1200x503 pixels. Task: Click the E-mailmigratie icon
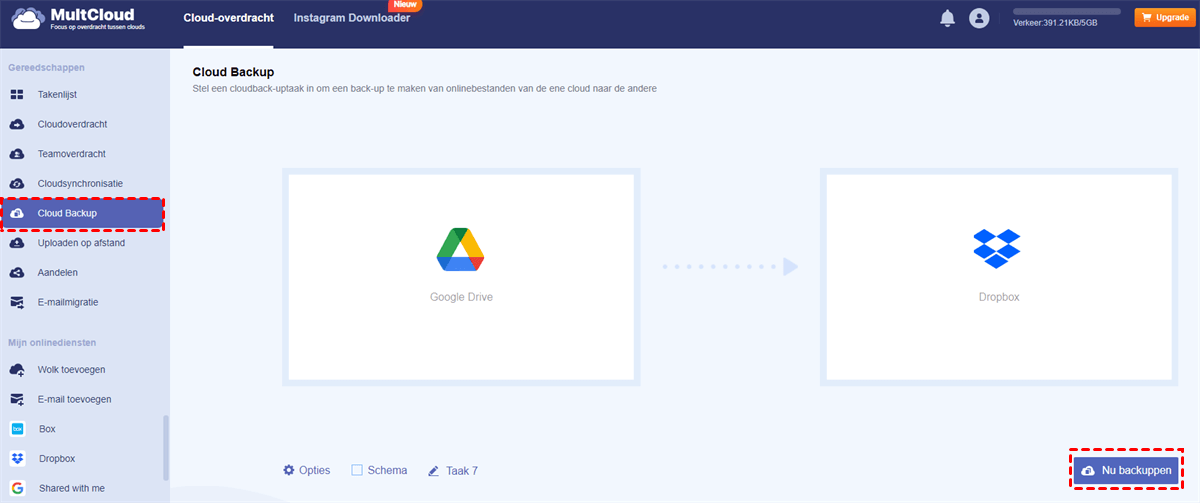(17, 302)
